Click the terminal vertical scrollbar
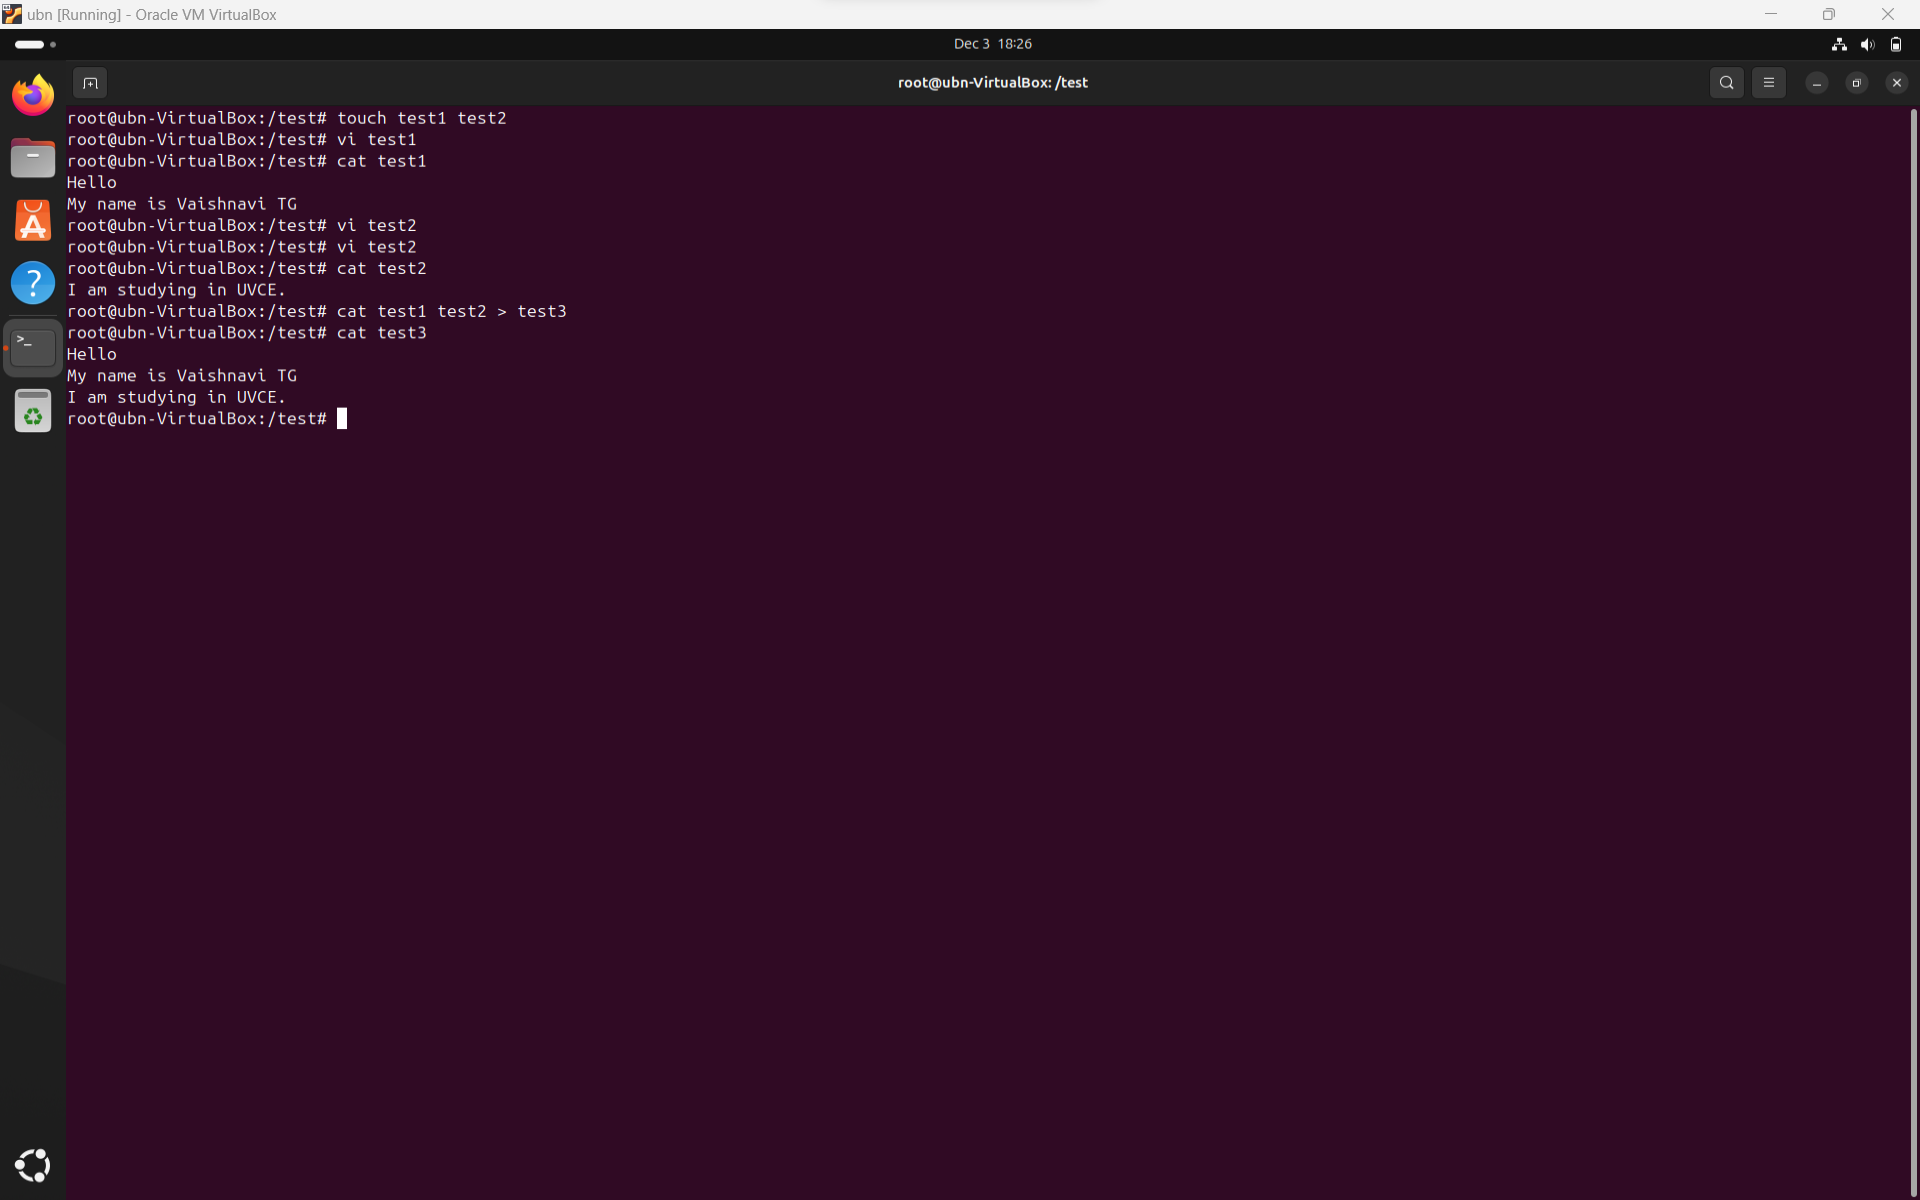Viewport: 1920px width, 1200px height. (x=1913, y=650)
